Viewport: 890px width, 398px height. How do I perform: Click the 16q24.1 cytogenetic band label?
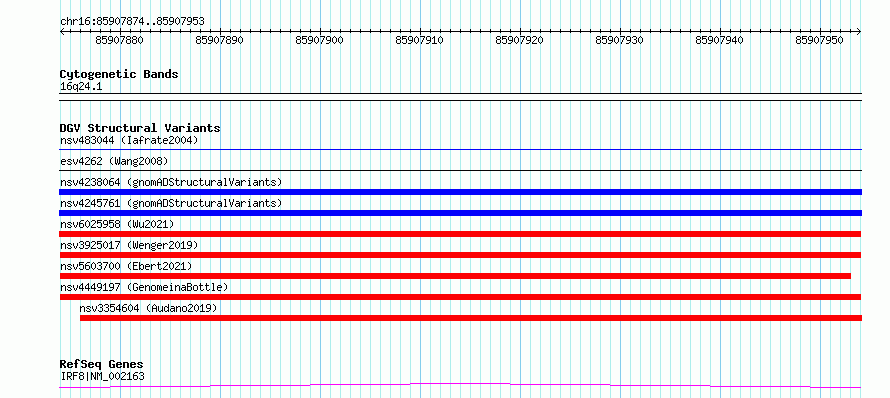pyautogui.click(x=81, y=87)
